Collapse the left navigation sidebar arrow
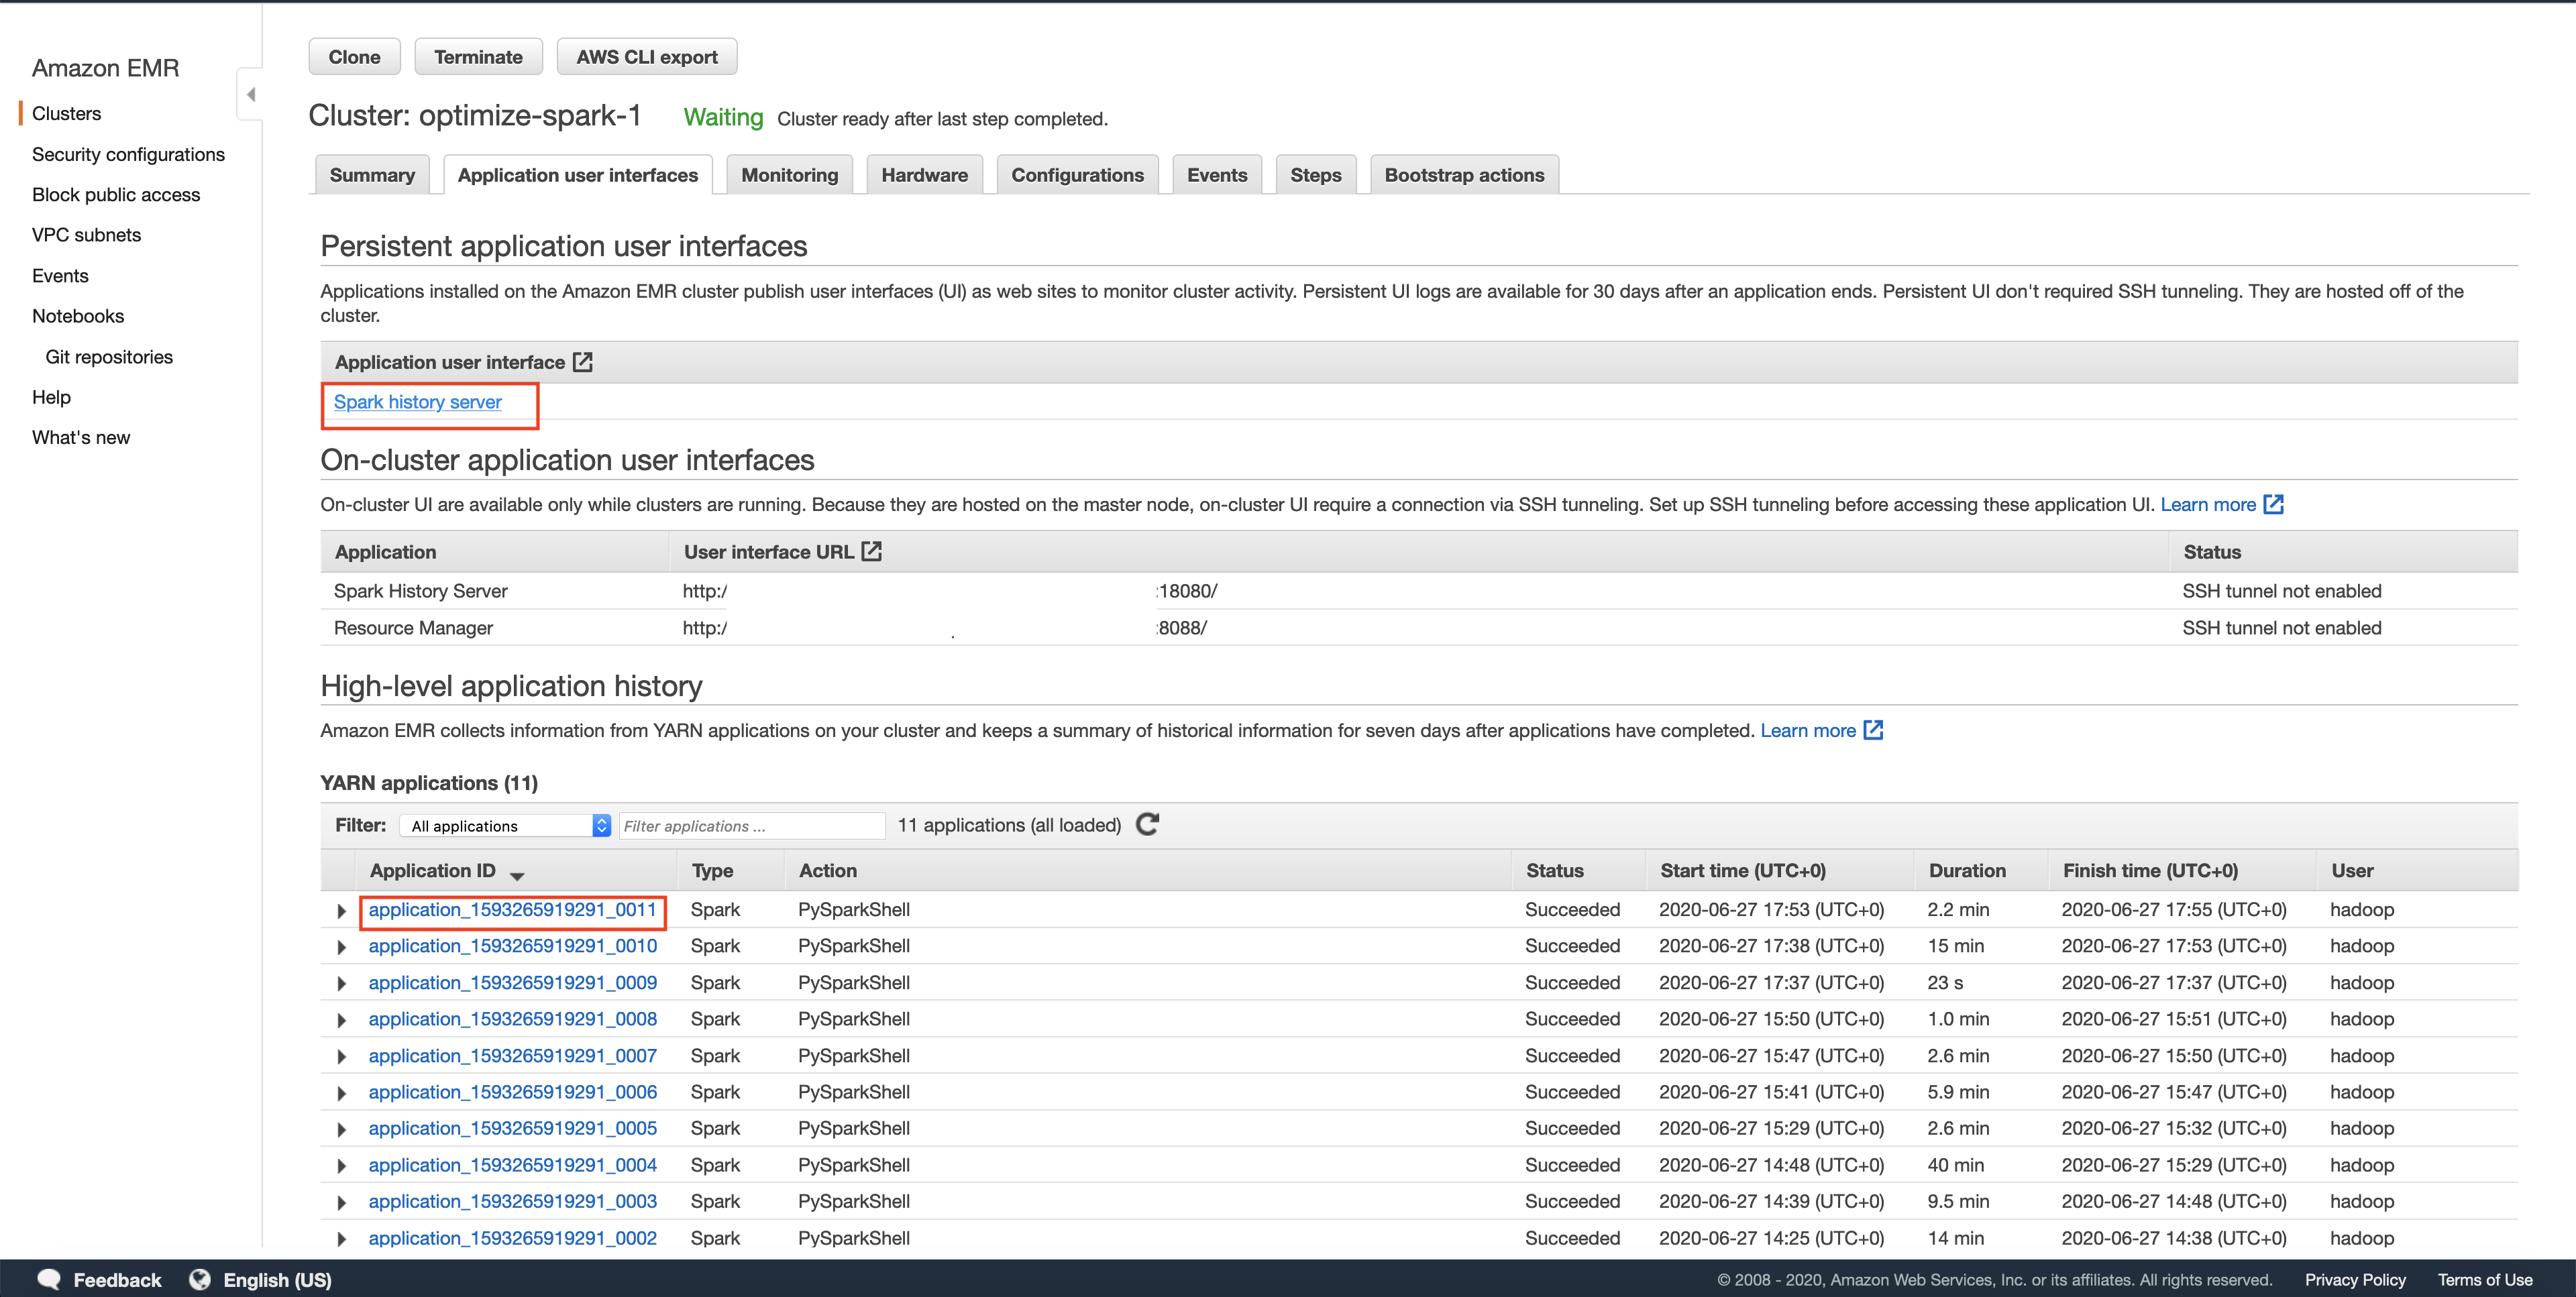Image resolution: width=2576 pixels, height=1297 pixels. [251, 94]
